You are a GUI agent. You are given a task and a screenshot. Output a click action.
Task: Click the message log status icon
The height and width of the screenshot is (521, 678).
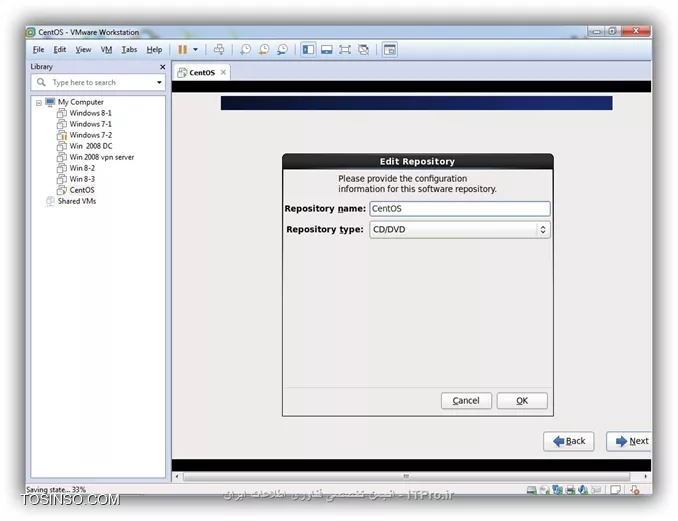[615, 490]
